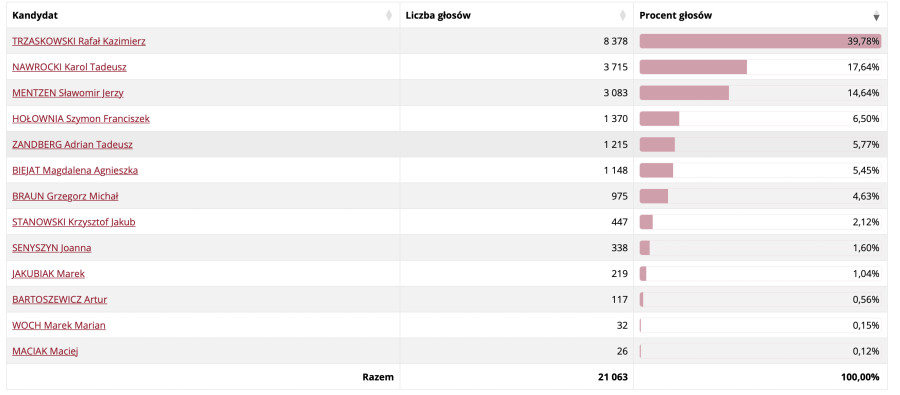This screenshot has height=395, width=900.
Task: Open NAWROCKI Karol Tadeusz link
Action: (x=69, y=67)
